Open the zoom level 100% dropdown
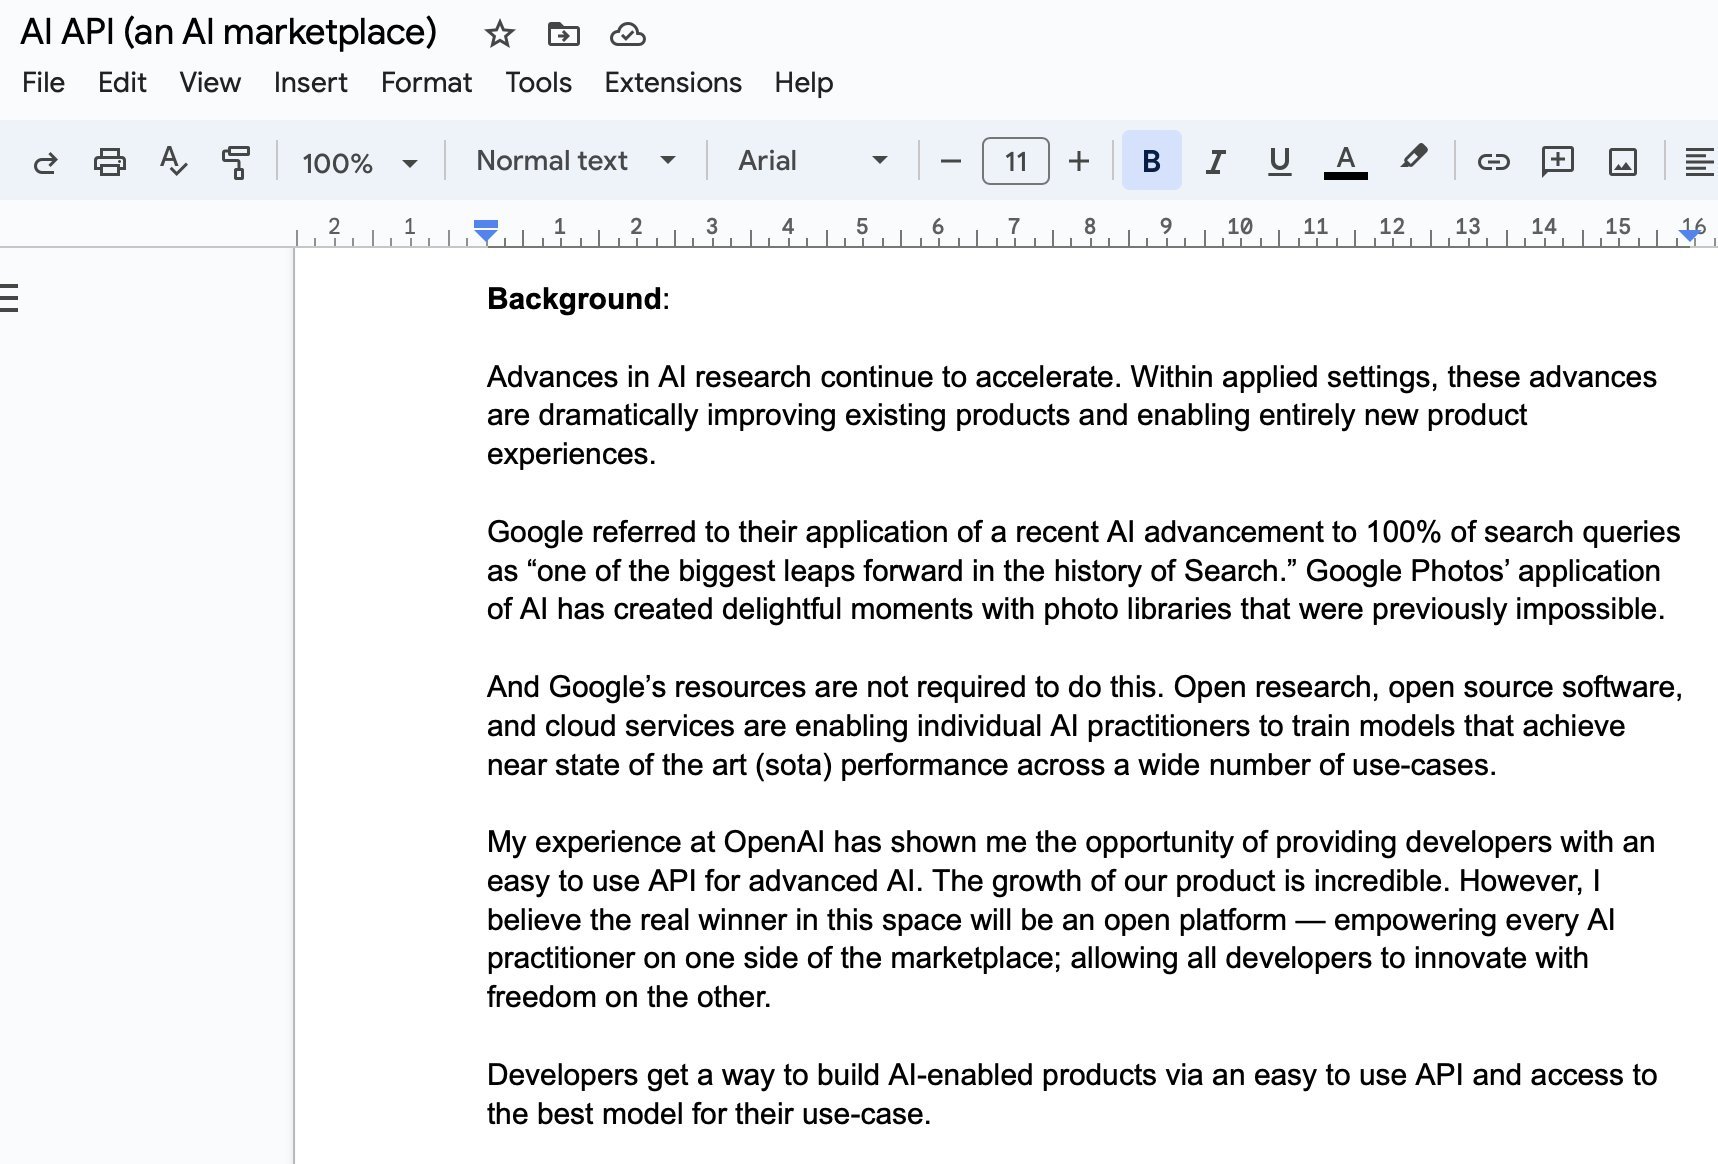 pyautogui.click(x=359, y=162)
